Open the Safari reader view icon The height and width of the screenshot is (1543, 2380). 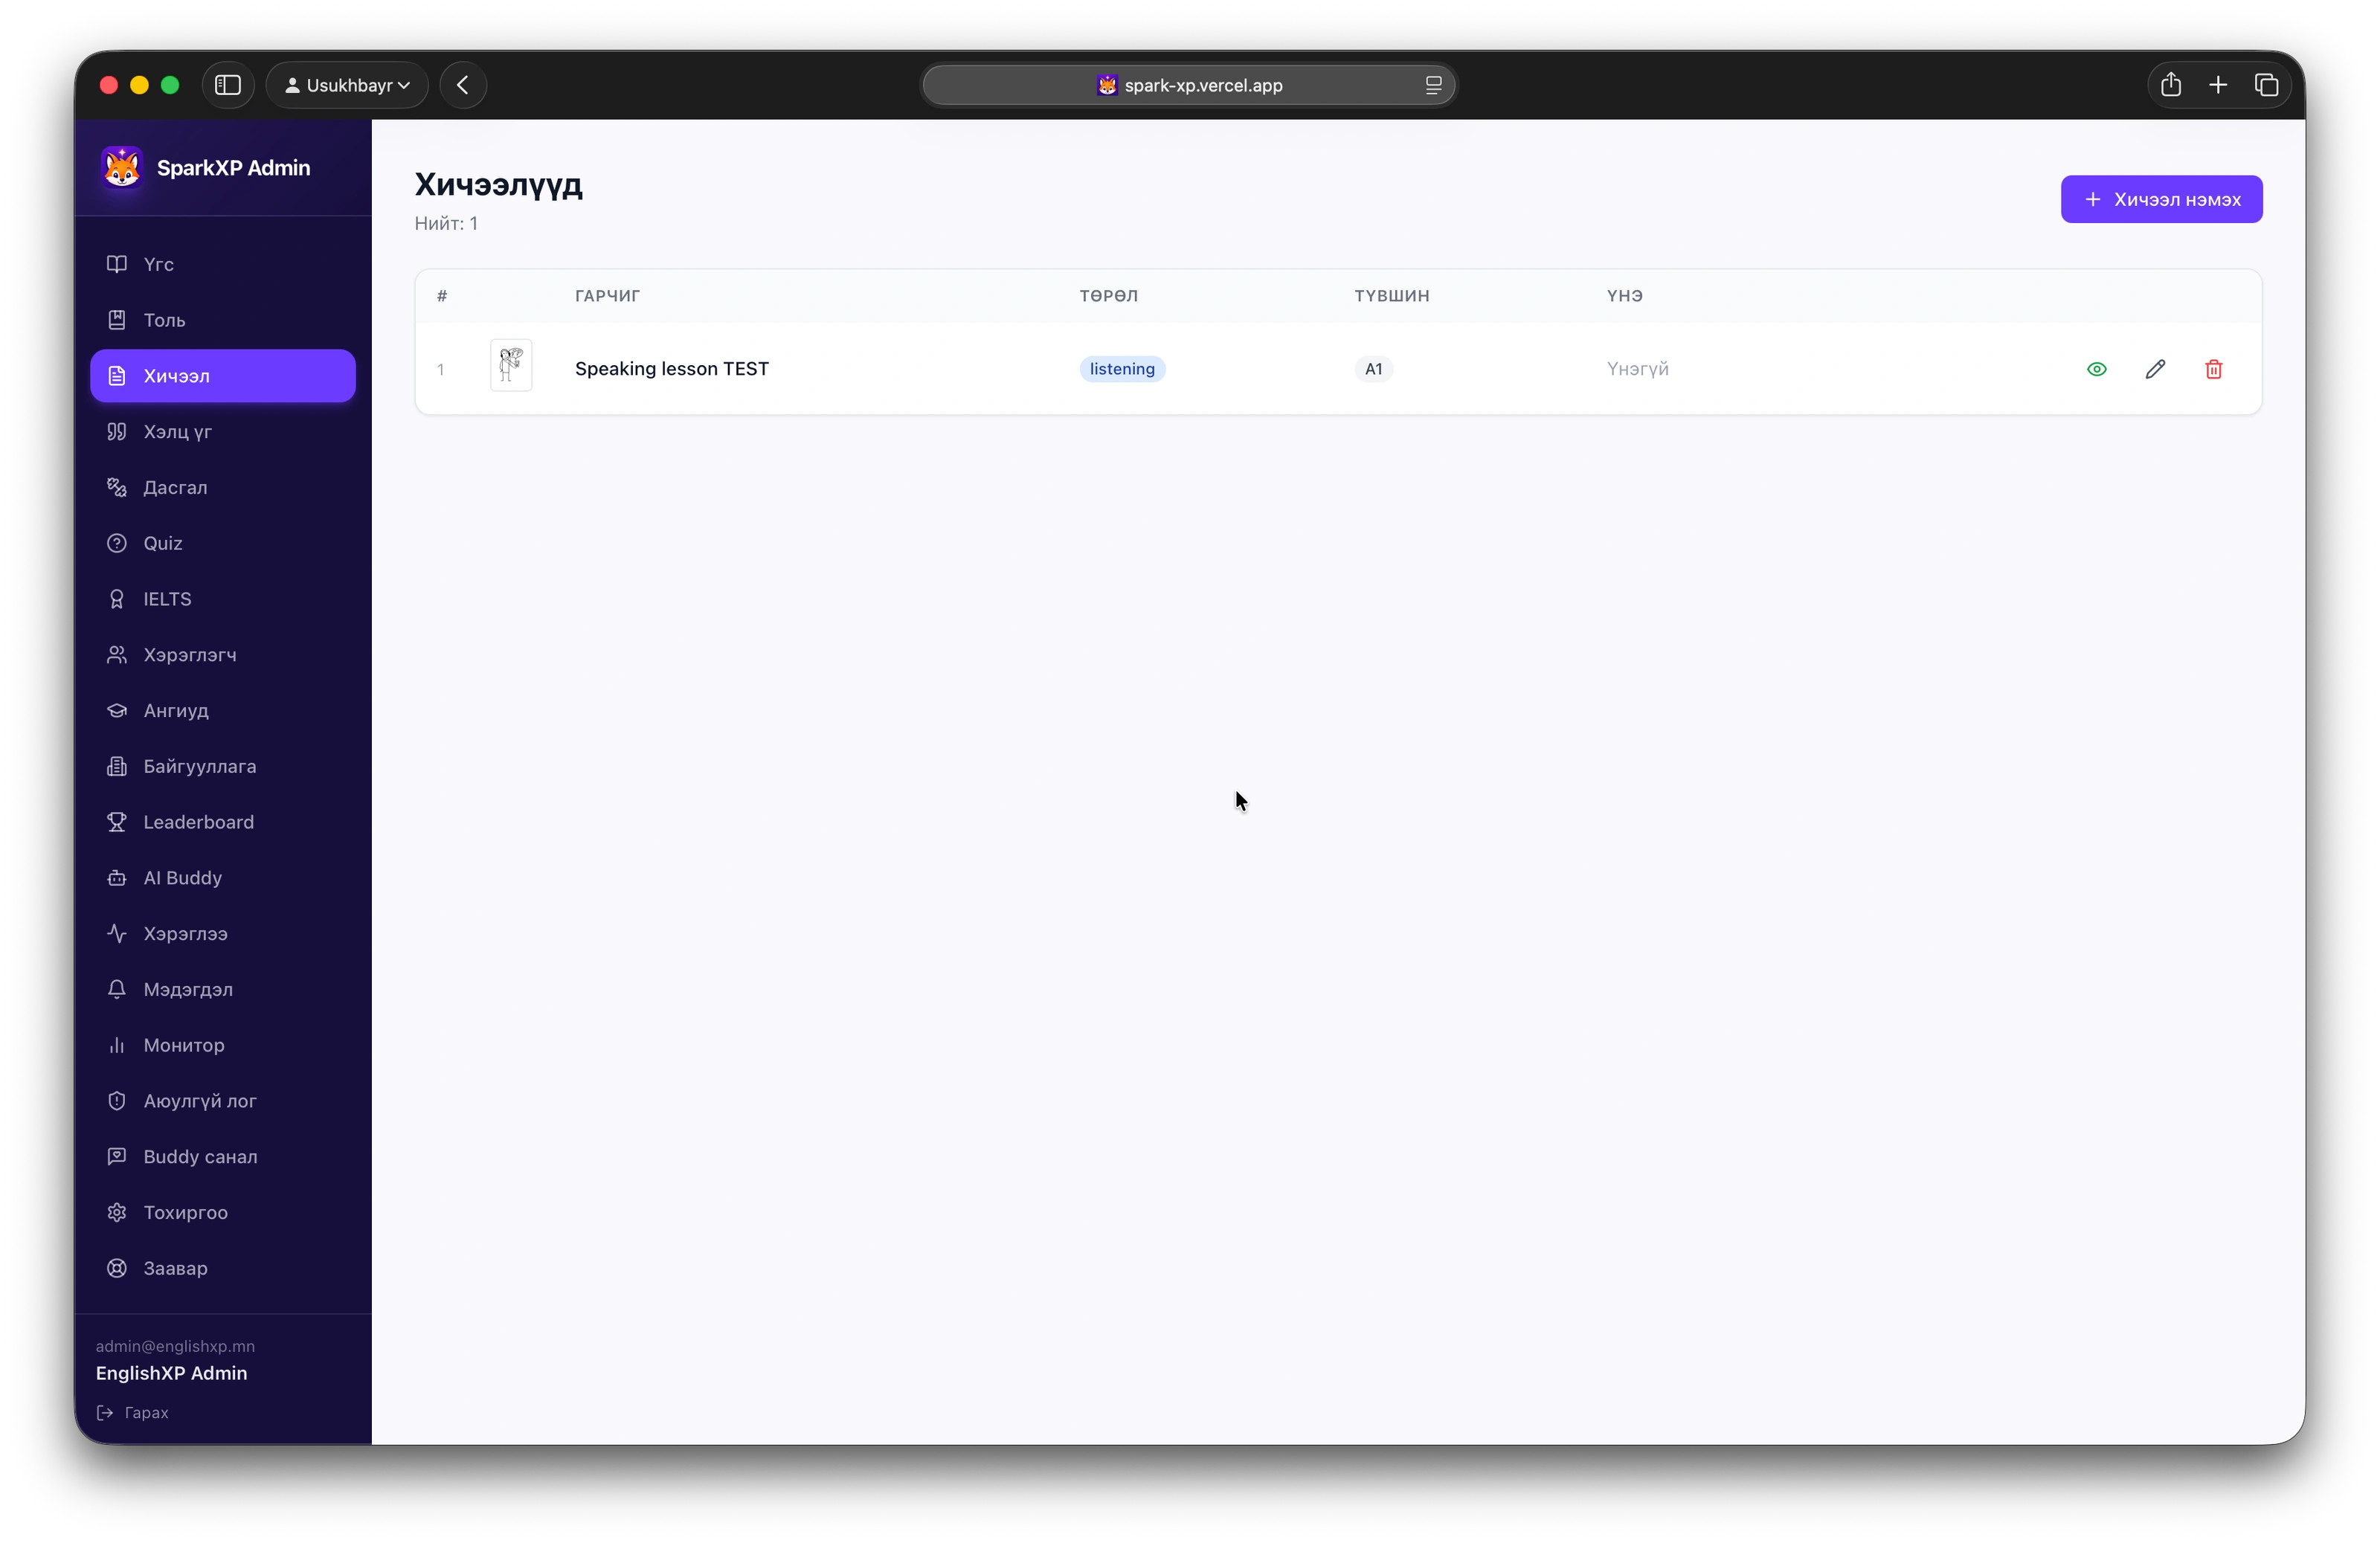[x=1433, y=85]
